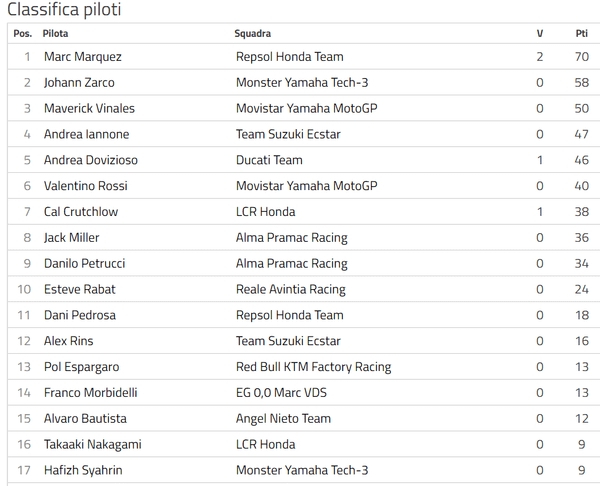Select the Marc Marquez row
The image size is (600, 486).
(304, 57)
